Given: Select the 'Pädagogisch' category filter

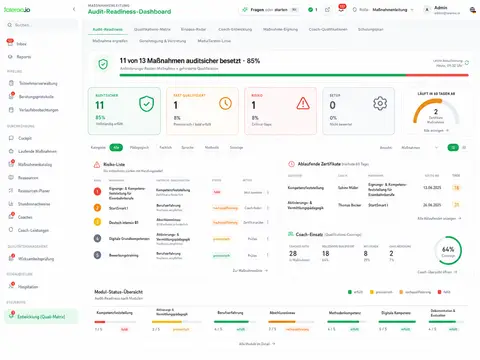Looking at the screenshot, I should tap(139, 147).
